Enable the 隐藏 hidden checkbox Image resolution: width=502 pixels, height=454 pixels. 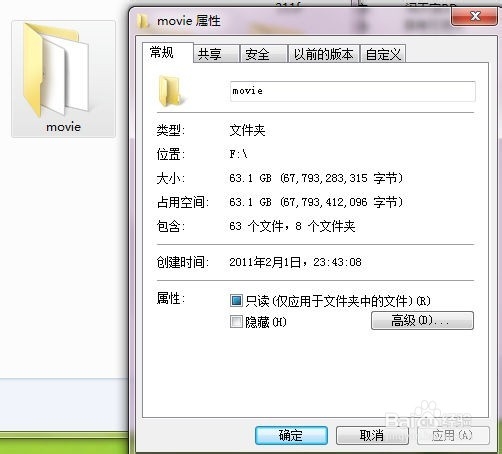click(236, 322)
